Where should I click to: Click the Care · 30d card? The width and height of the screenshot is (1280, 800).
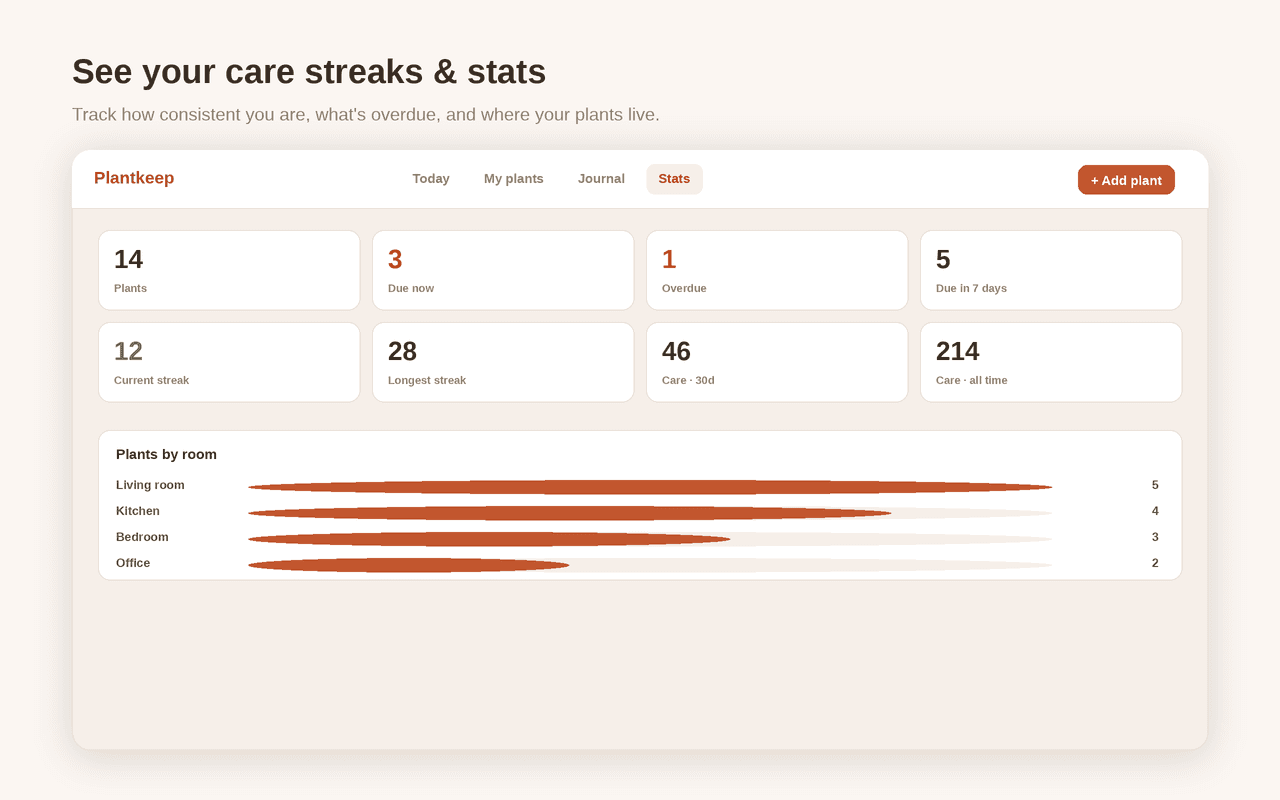tap(777, 362)
